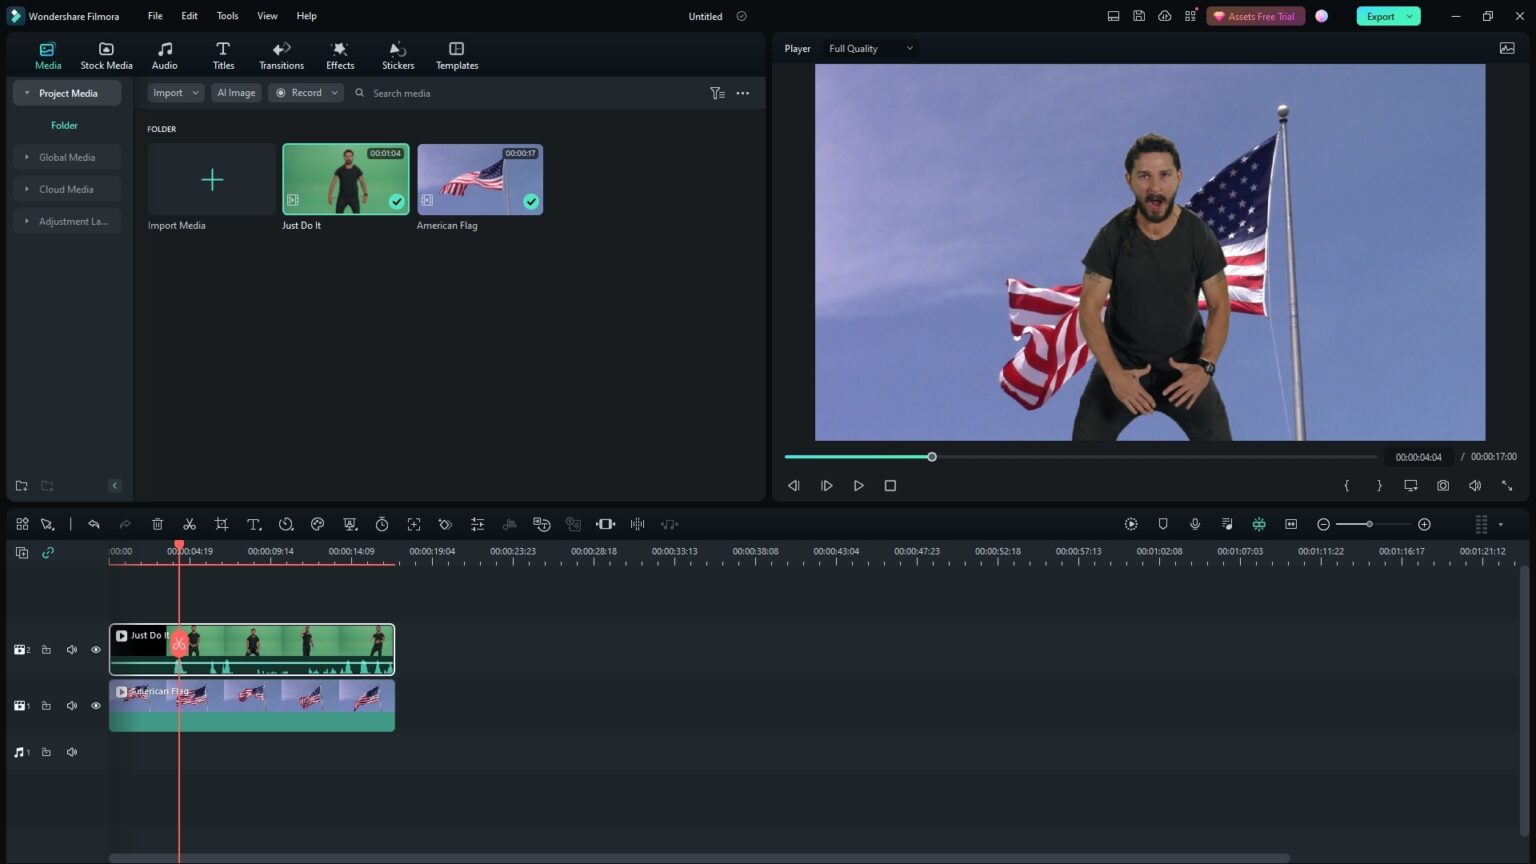
Task: Open the color palette tool icon
Action: (x=318, y=524)
